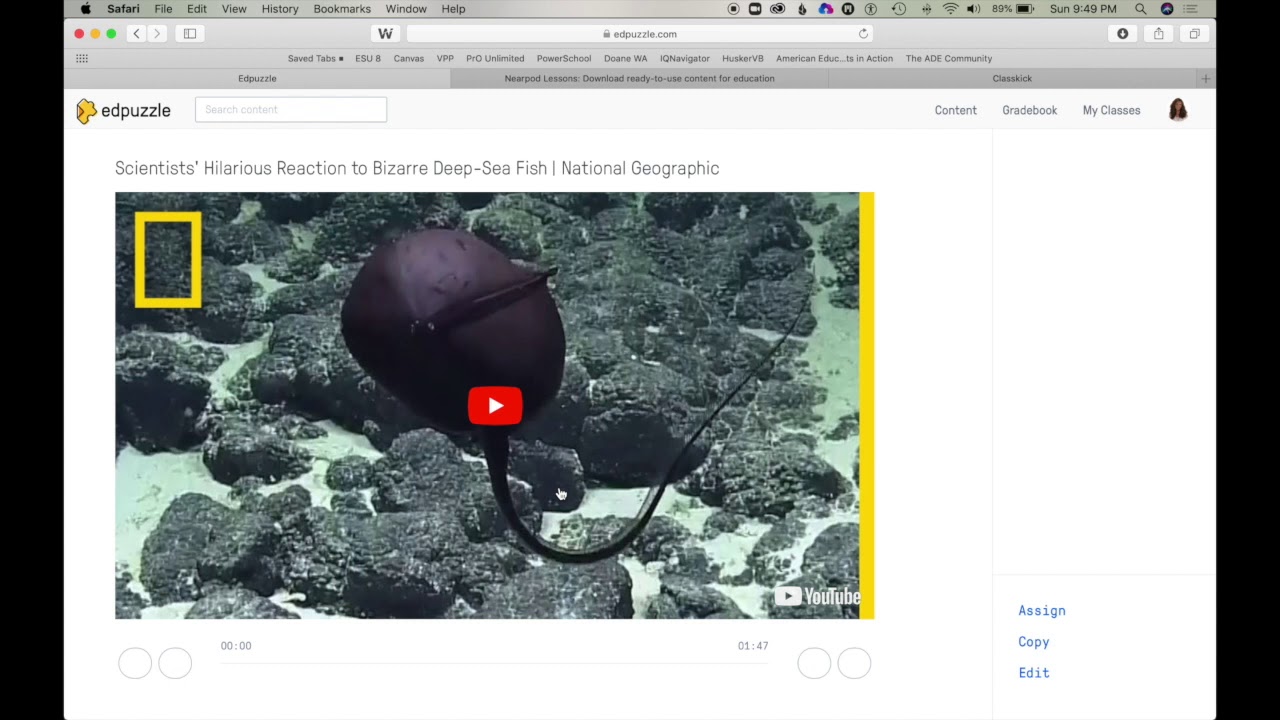Go back with Safari's back arrow
Image resolution: width=1280 pixels, height=720 pixels.
(x=137, y=34)
